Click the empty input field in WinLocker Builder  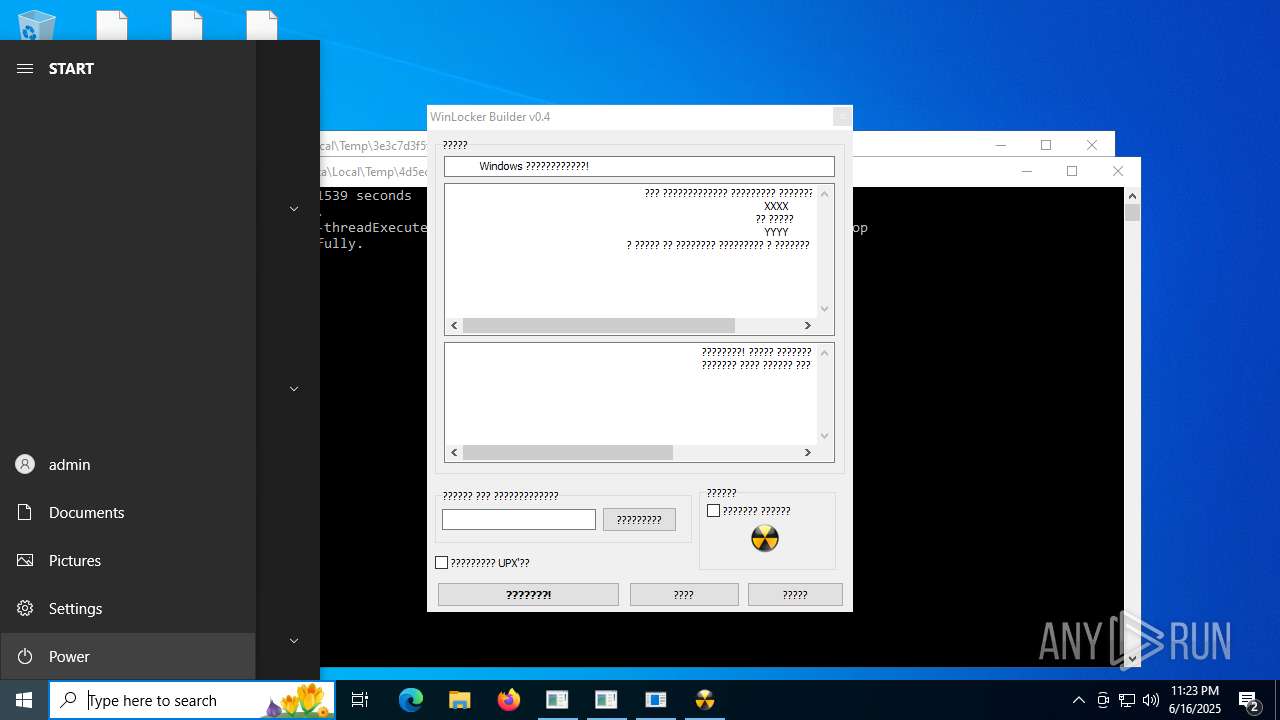519,520
